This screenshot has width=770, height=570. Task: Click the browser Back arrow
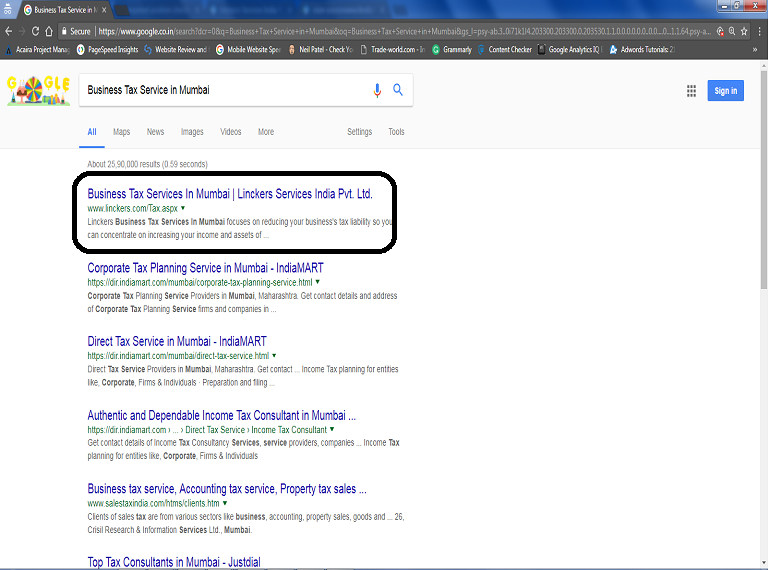pos(8,31)
